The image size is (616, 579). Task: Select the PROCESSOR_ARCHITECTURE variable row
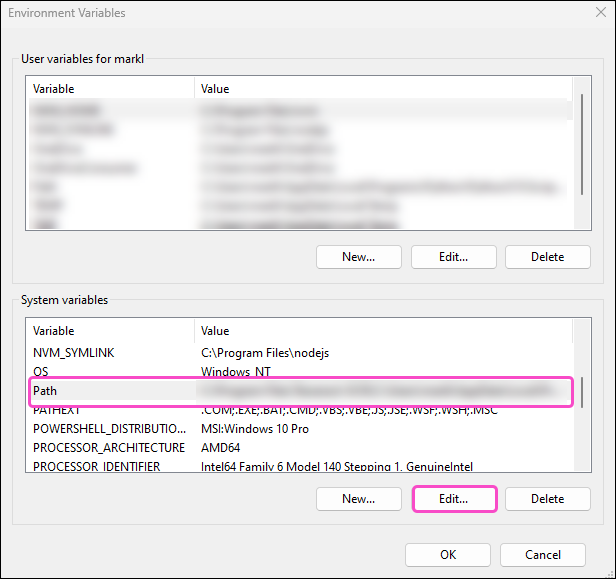[301, 447]
